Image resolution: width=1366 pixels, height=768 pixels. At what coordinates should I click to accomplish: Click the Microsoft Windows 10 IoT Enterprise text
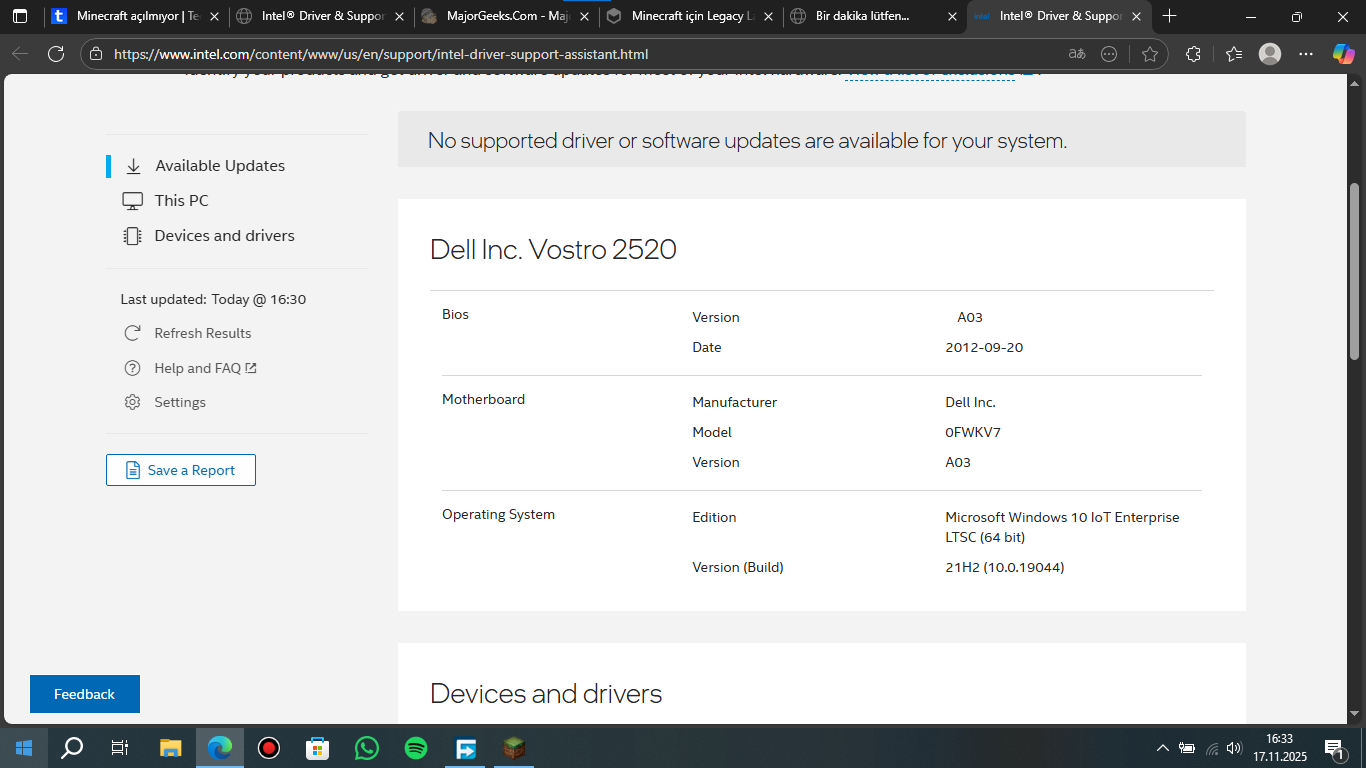point(1062,527)
